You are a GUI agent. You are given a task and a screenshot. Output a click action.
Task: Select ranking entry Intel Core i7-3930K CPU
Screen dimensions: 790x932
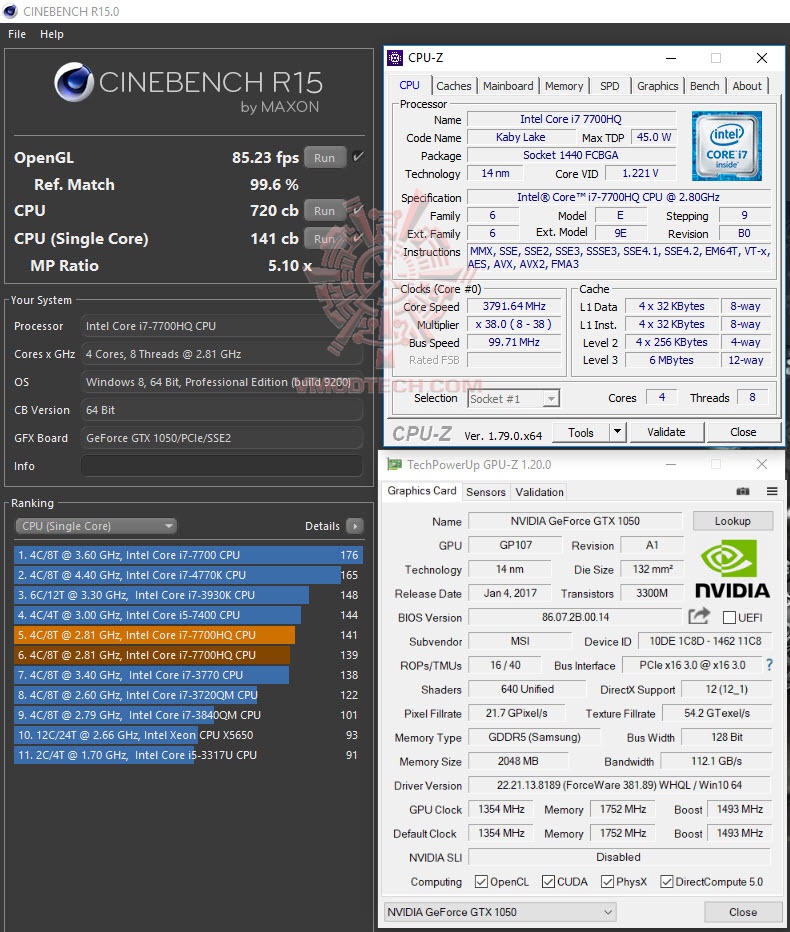coord(188,594)
